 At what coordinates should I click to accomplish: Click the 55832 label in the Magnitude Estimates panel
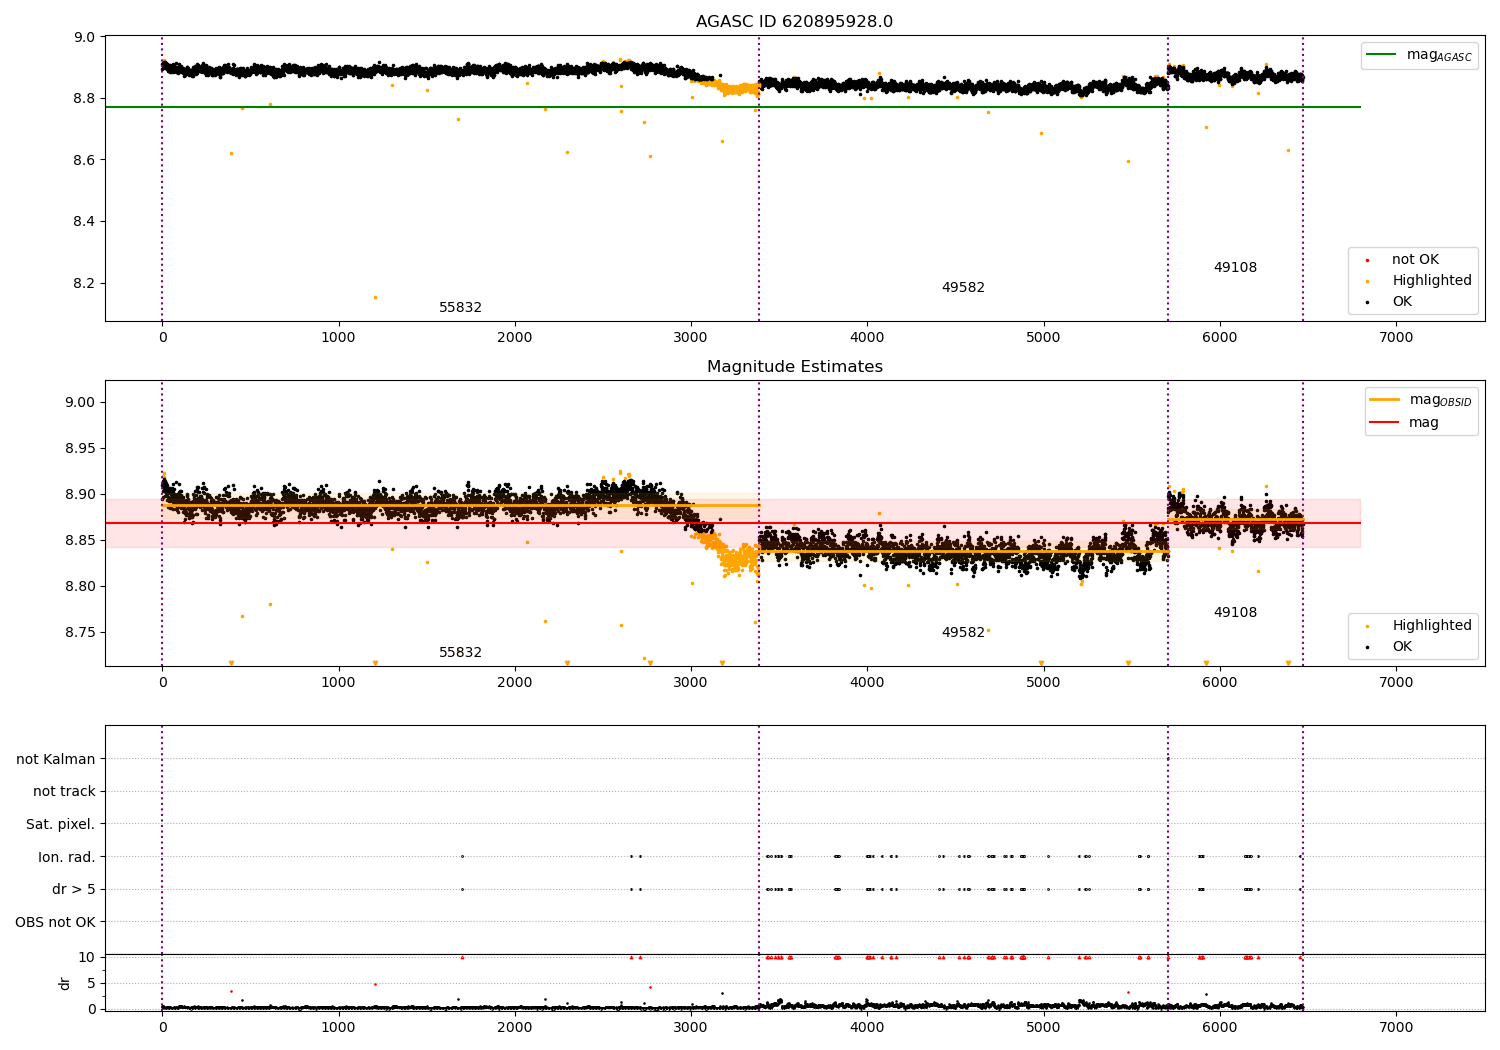pos(460,652)
